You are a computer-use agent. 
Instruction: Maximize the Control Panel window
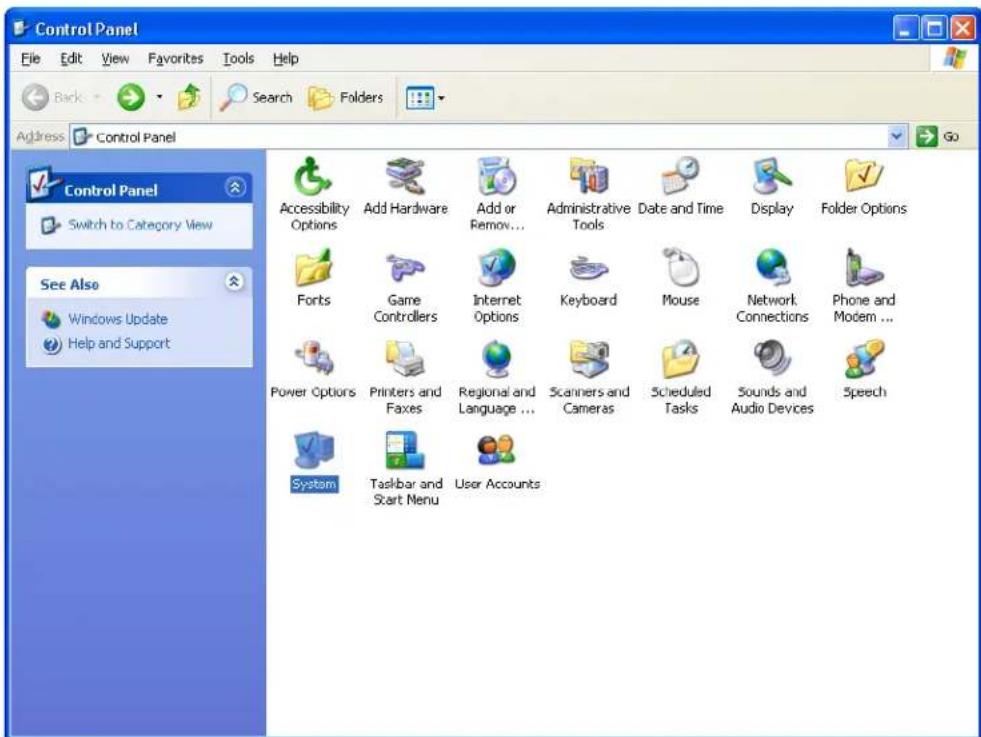(x=934, y=28)
